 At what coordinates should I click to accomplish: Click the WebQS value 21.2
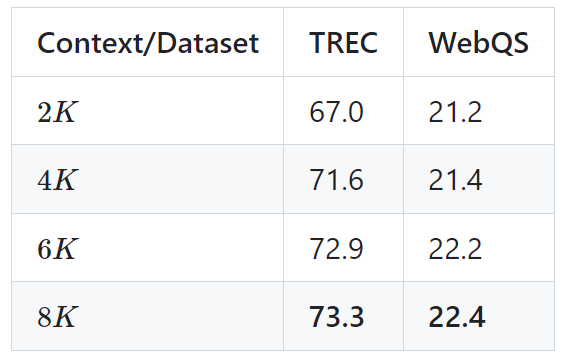click(x=455, y=112)
